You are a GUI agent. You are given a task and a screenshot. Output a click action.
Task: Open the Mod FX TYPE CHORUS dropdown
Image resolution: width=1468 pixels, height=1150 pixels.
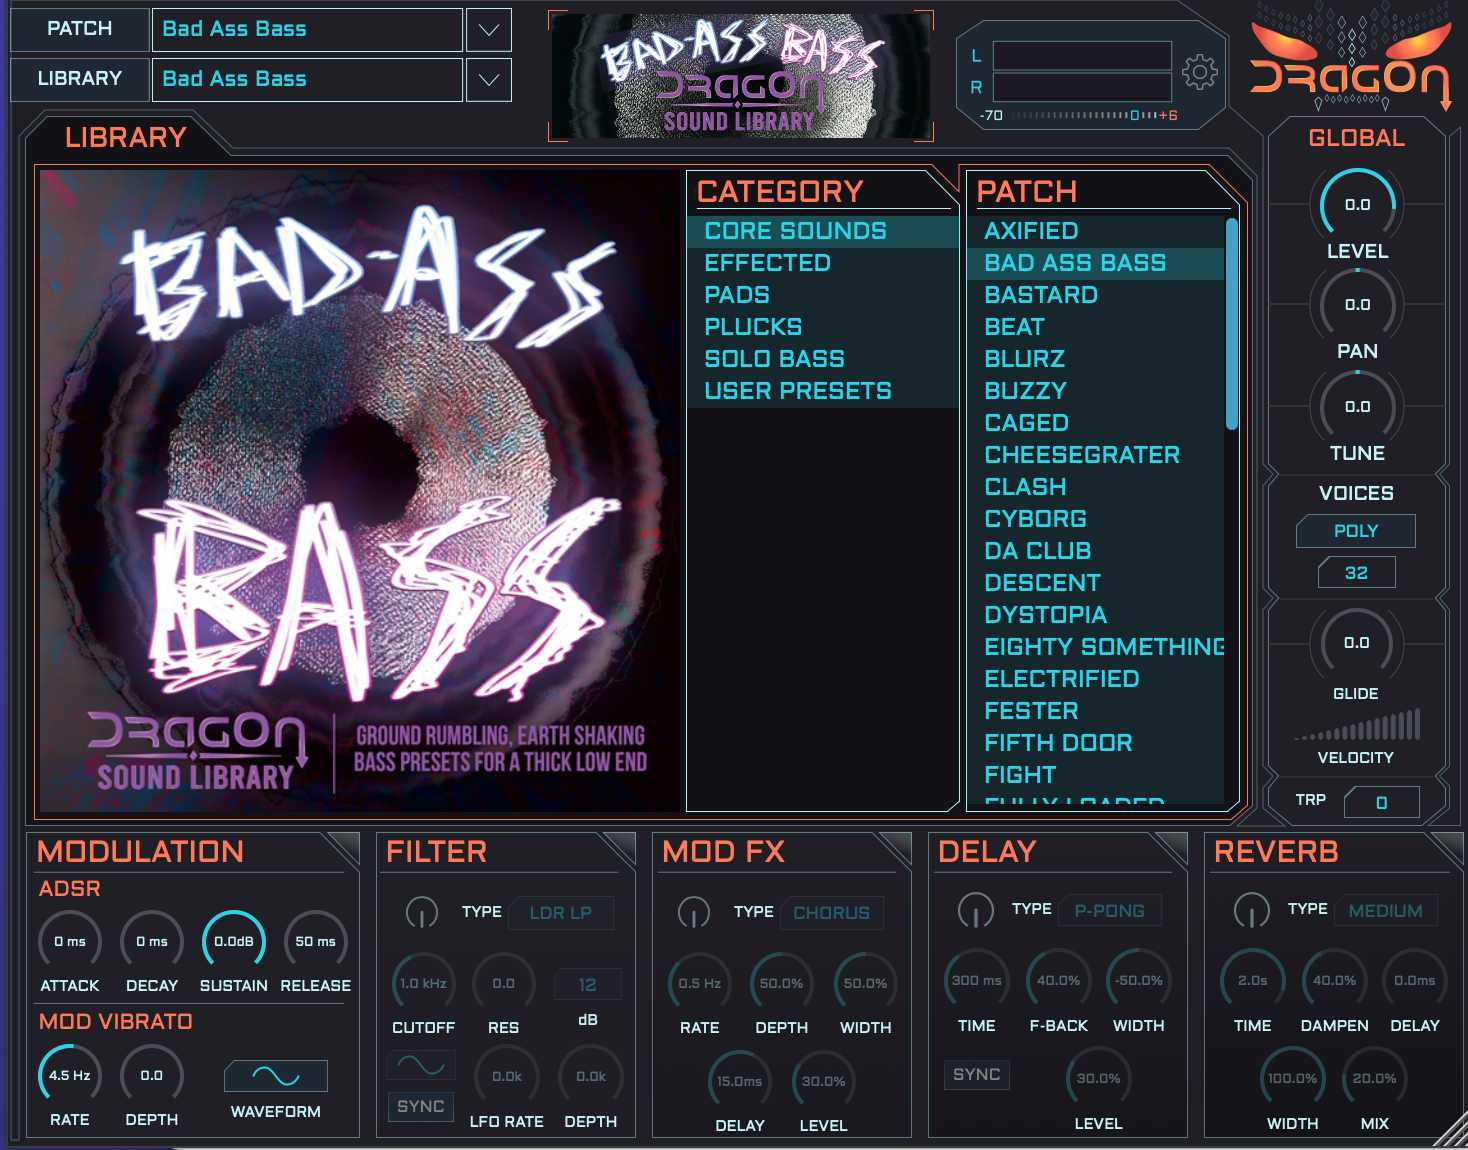[x=832, y=913]
